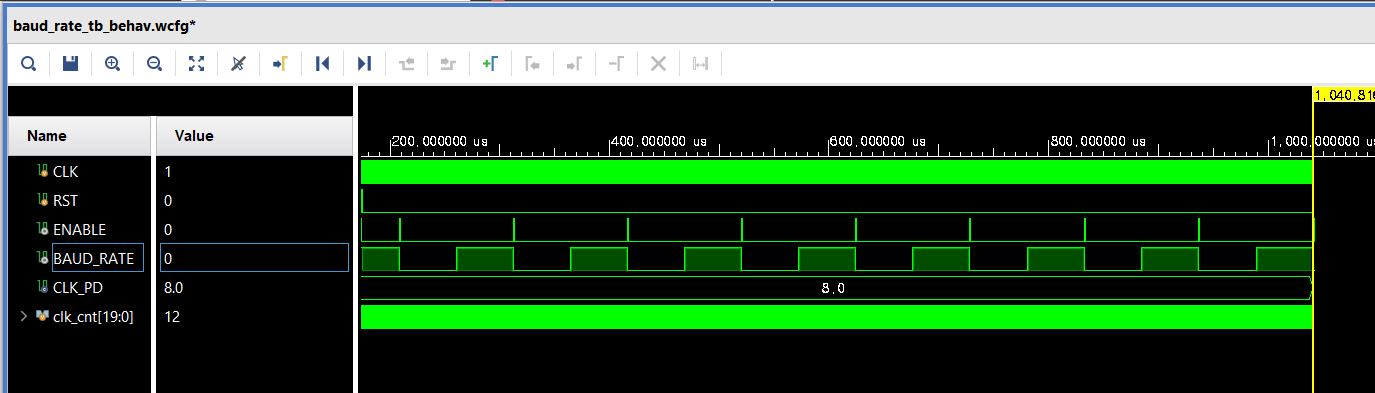Screen dimensions: 1375x393
Task: Open the waveform Search tool
Action: [x=29, y=64]
